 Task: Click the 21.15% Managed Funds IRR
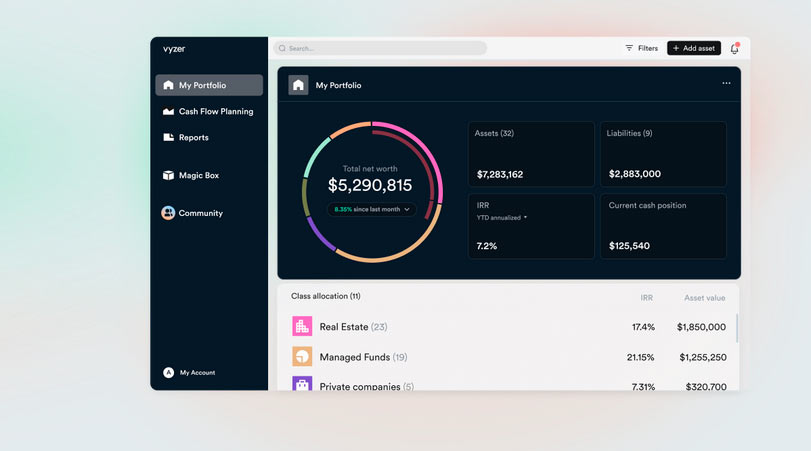640,357
